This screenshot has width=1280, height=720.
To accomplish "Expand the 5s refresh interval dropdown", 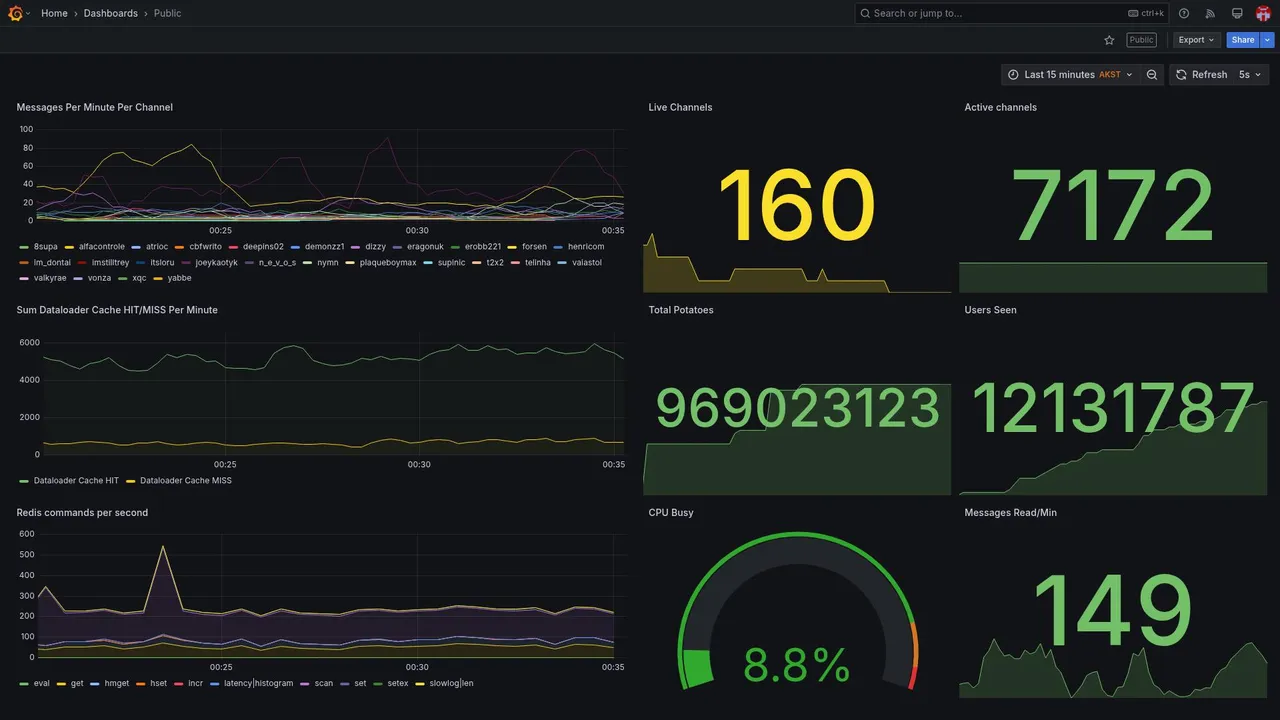I will (1251, 75).
